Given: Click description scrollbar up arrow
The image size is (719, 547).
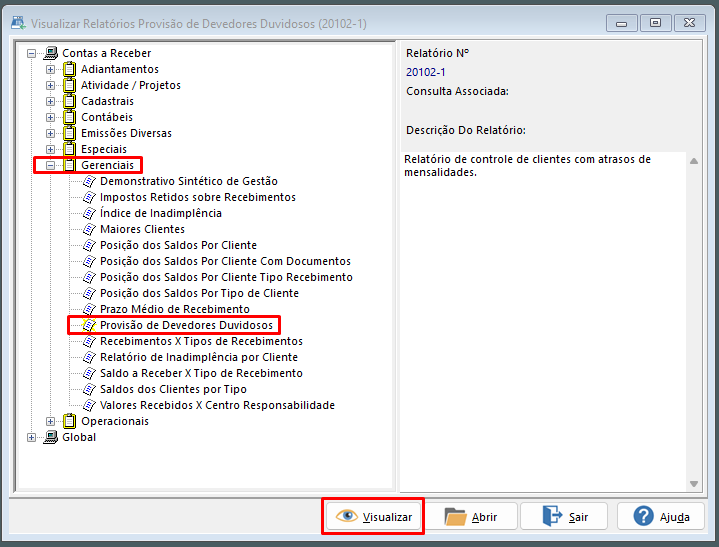Looking at the screenshot, I should click(x=694, y=161).
